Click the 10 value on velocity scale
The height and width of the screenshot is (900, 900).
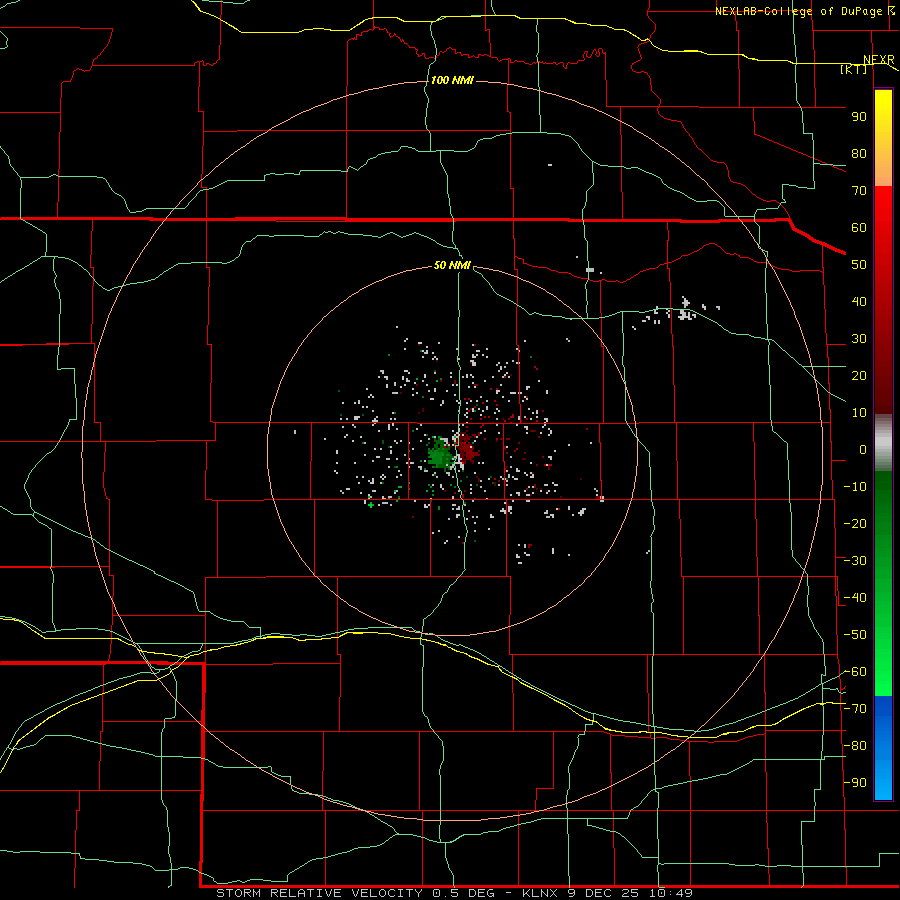[x=859, y=413]
